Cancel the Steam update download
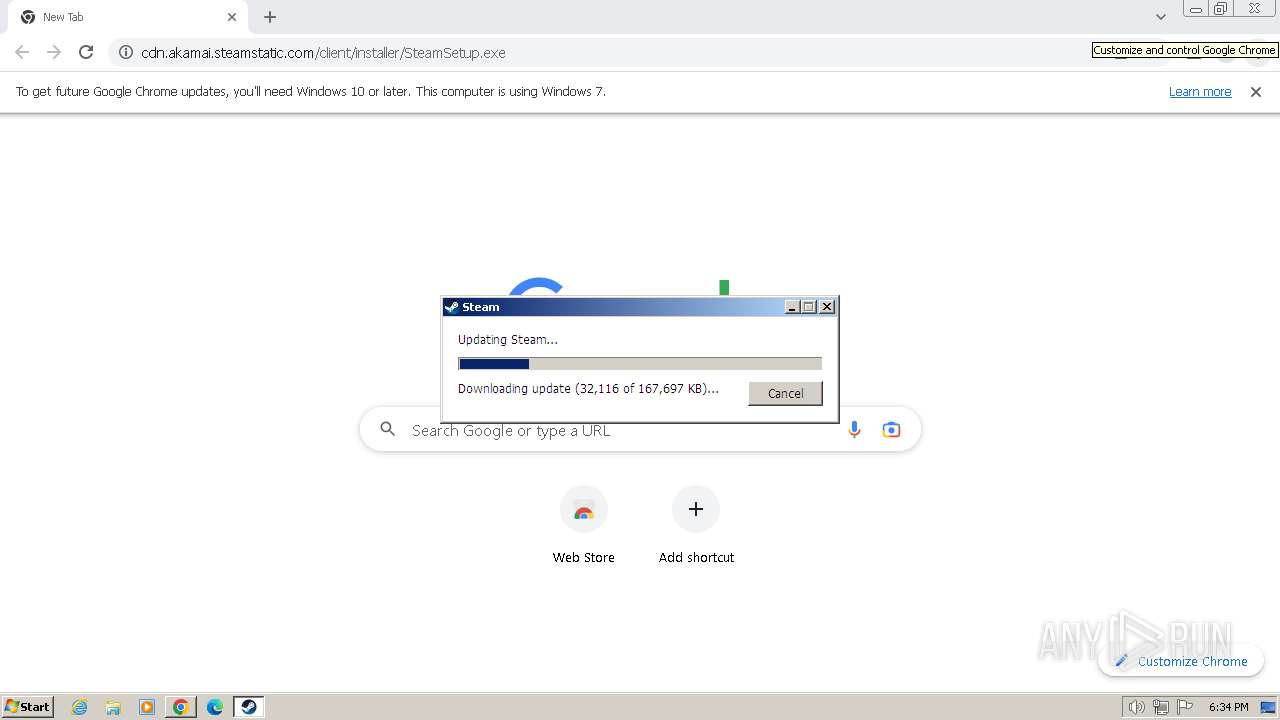This screenshot has width=1280, height=720. 785,393
